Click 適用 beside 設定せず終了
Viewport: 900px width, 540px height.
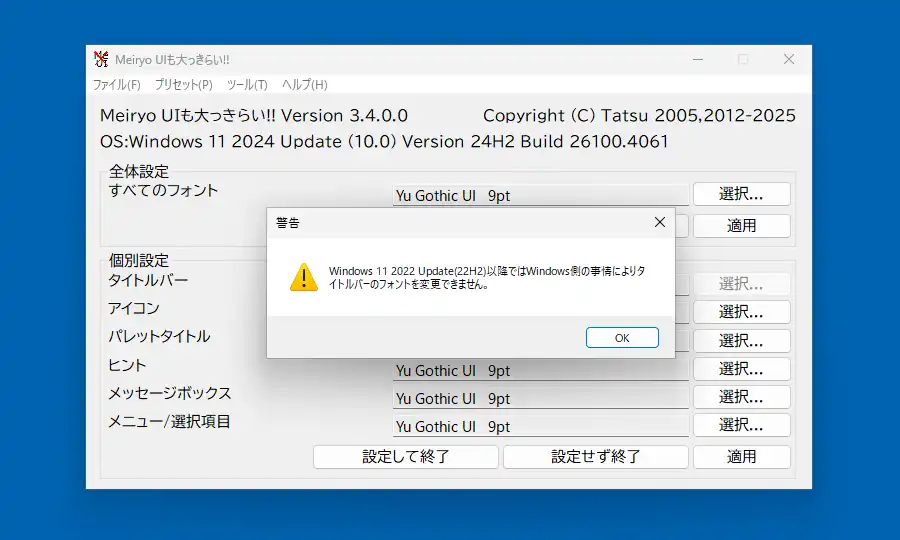point(742,457)
